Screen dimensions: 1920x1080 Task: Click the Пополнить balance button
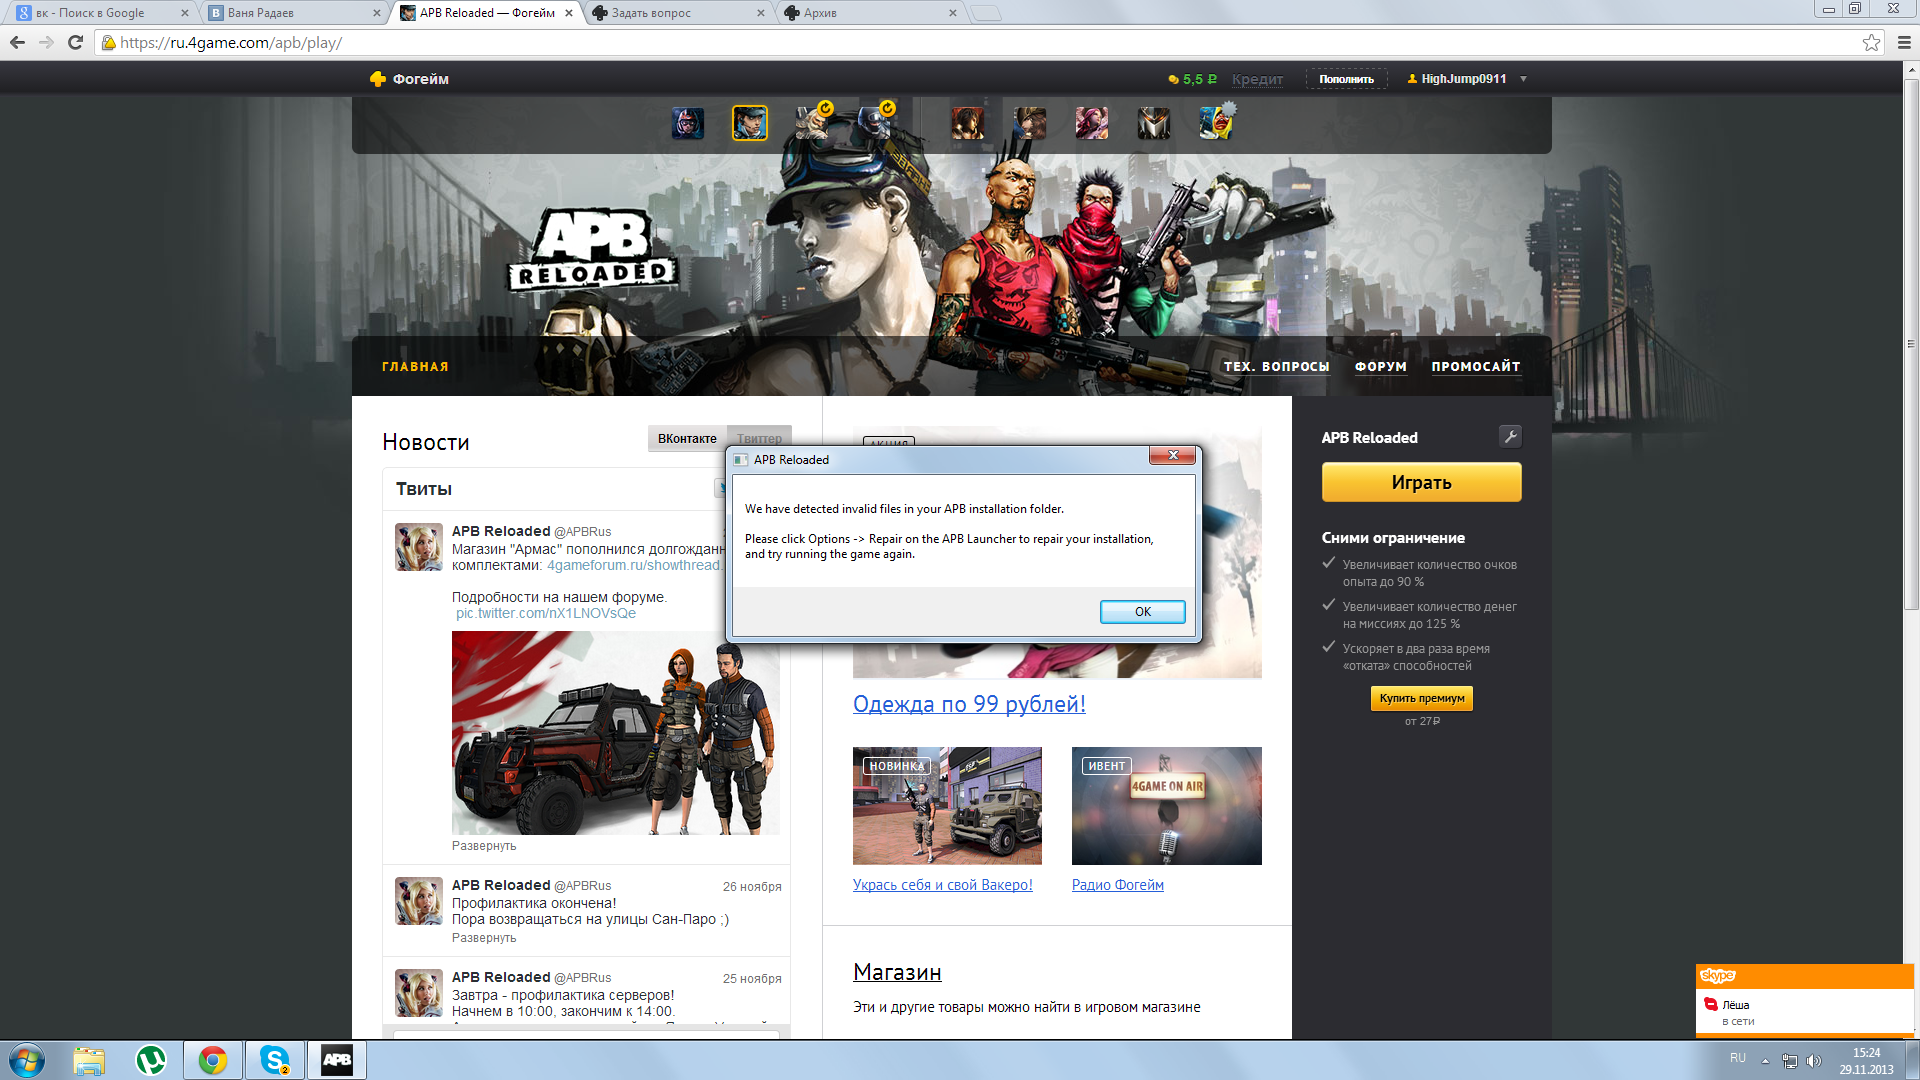tap(1346, 79)
